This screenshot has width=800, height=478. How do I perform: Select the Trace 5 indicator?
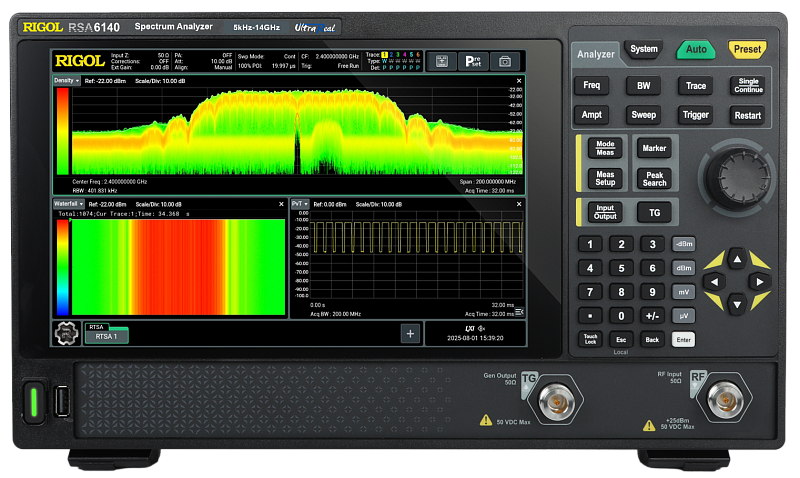coord(411,55)
